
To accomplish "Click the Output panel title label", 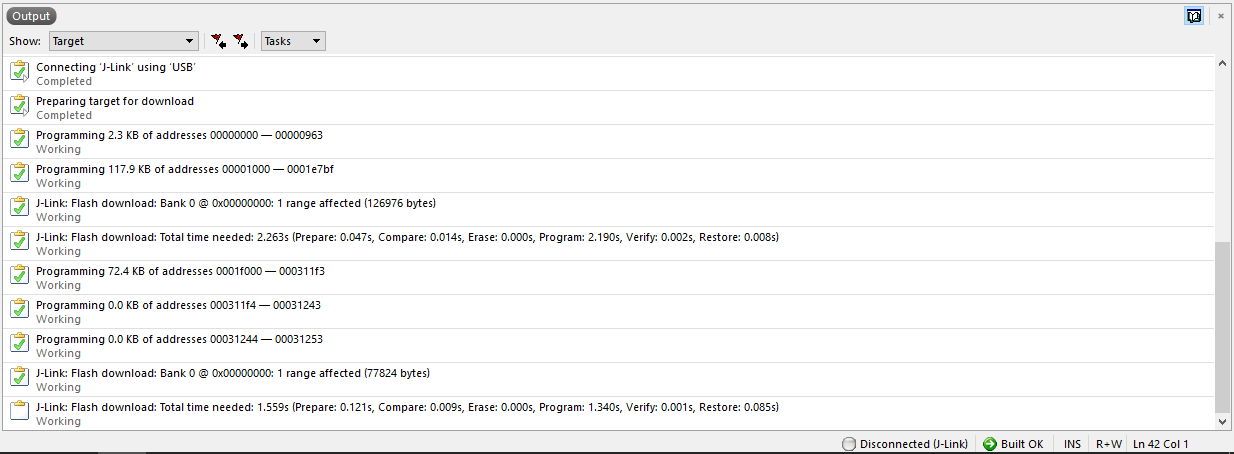I will pyautogui.click(x=32, y=16).
